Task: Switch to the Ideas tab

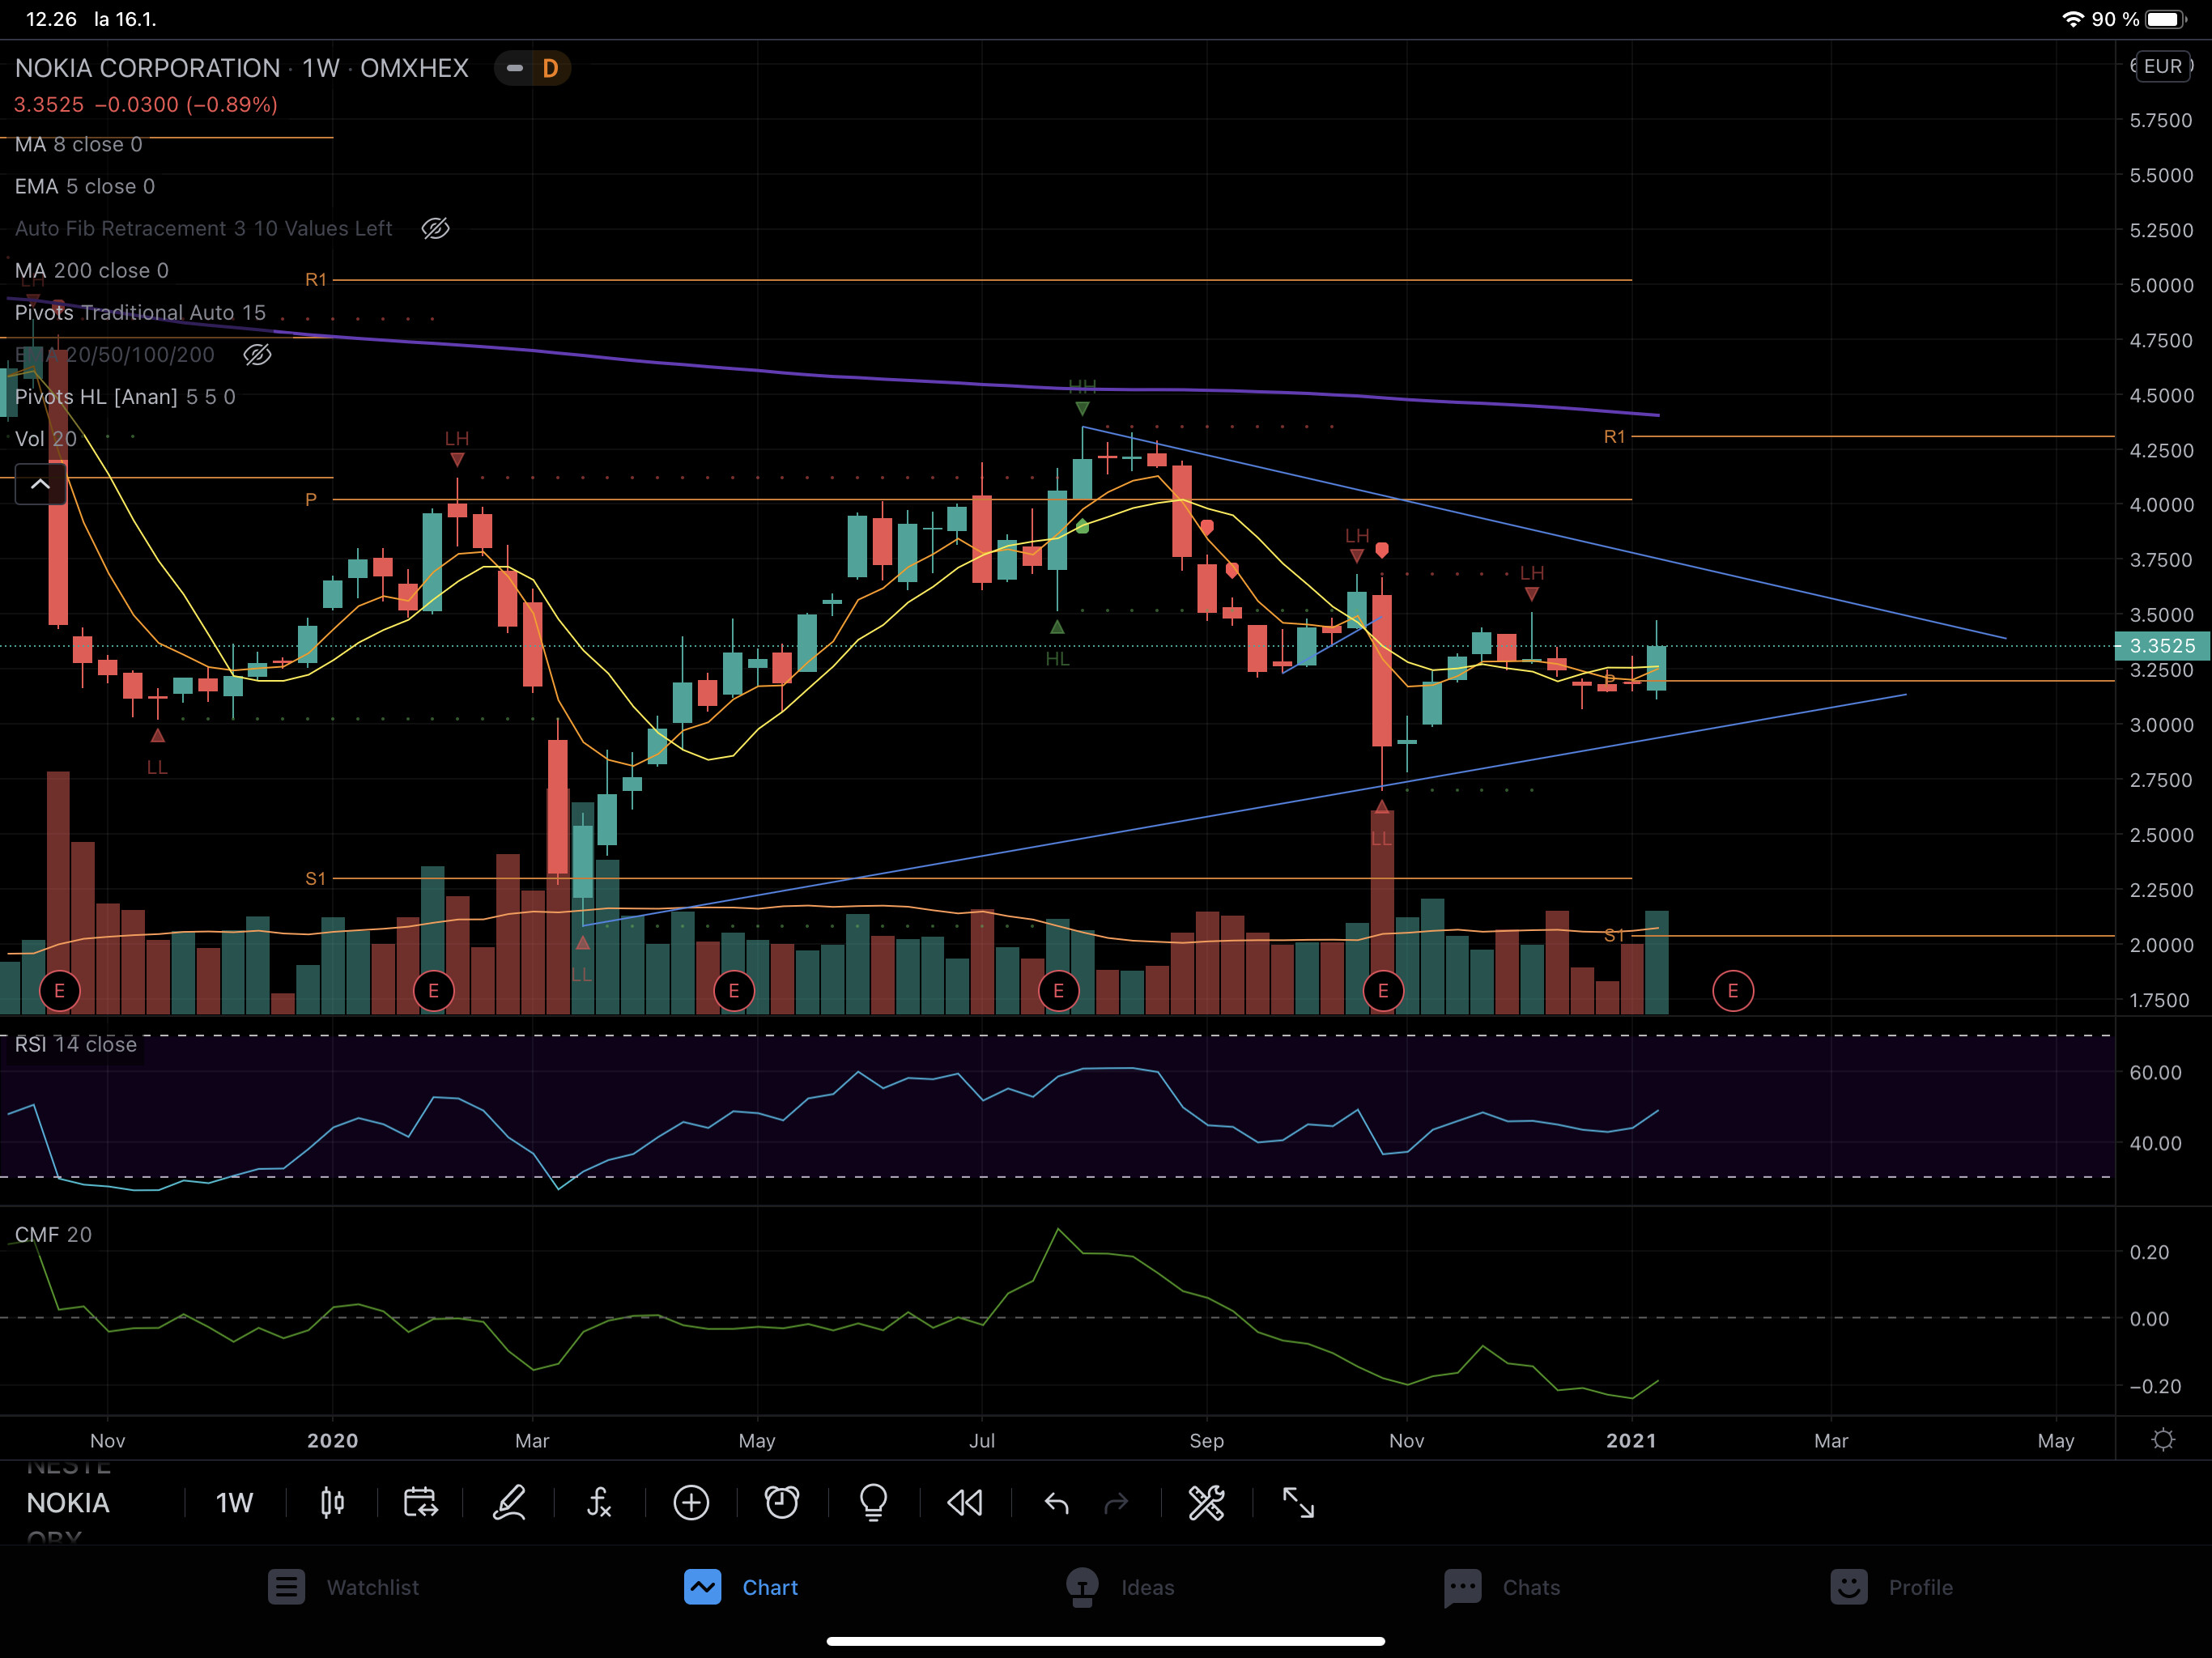Action: coord(1119,1587)
